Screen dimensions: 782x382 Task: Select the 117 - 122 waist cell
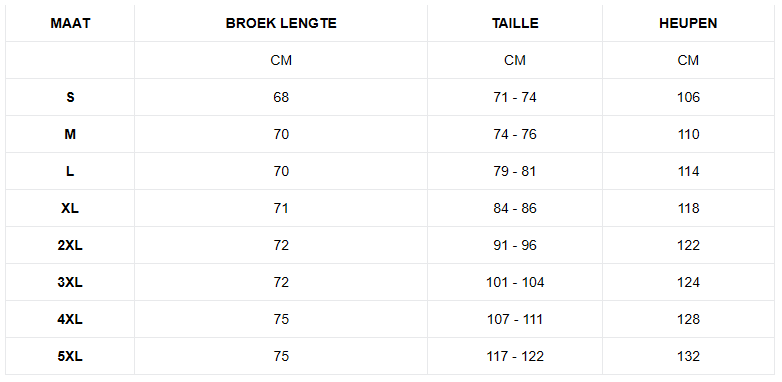(x=515, y=357)
